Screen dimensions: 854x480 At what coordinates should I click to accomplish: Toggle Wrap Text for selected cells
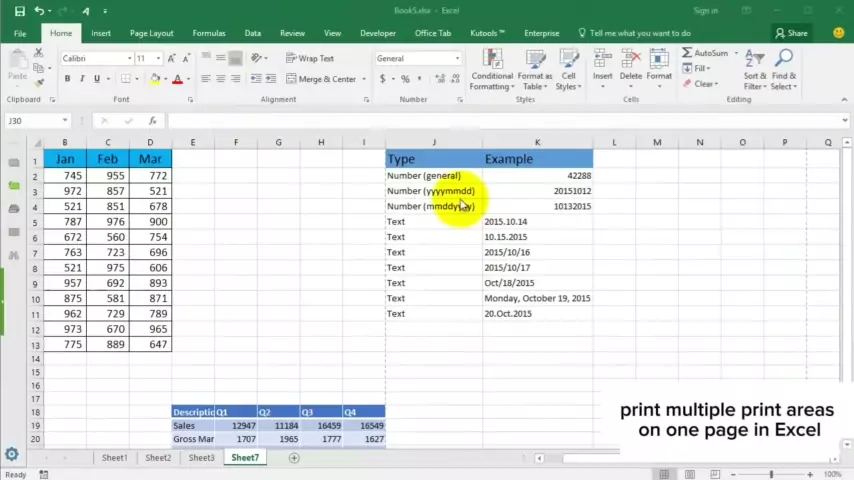[x=309, y=58]
